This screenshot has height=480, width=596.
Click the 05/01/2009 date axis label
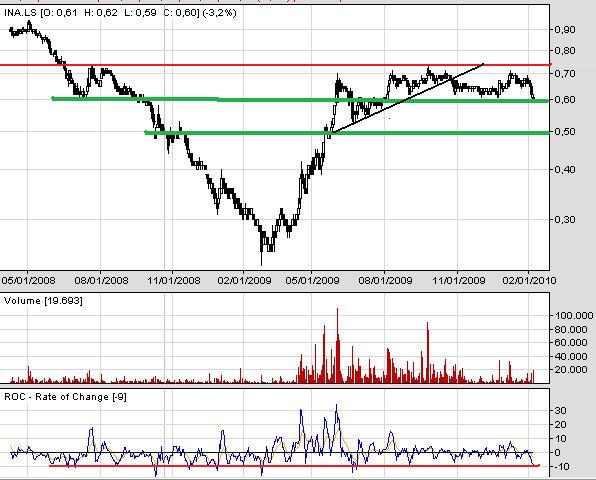click(x=312, y=280)
